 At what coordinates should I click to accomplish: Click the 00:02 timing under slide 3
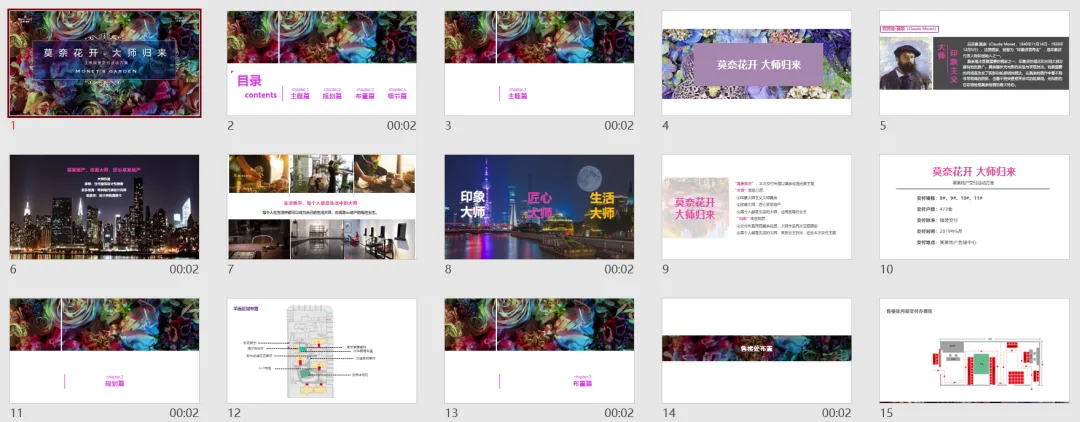(619, 126)
